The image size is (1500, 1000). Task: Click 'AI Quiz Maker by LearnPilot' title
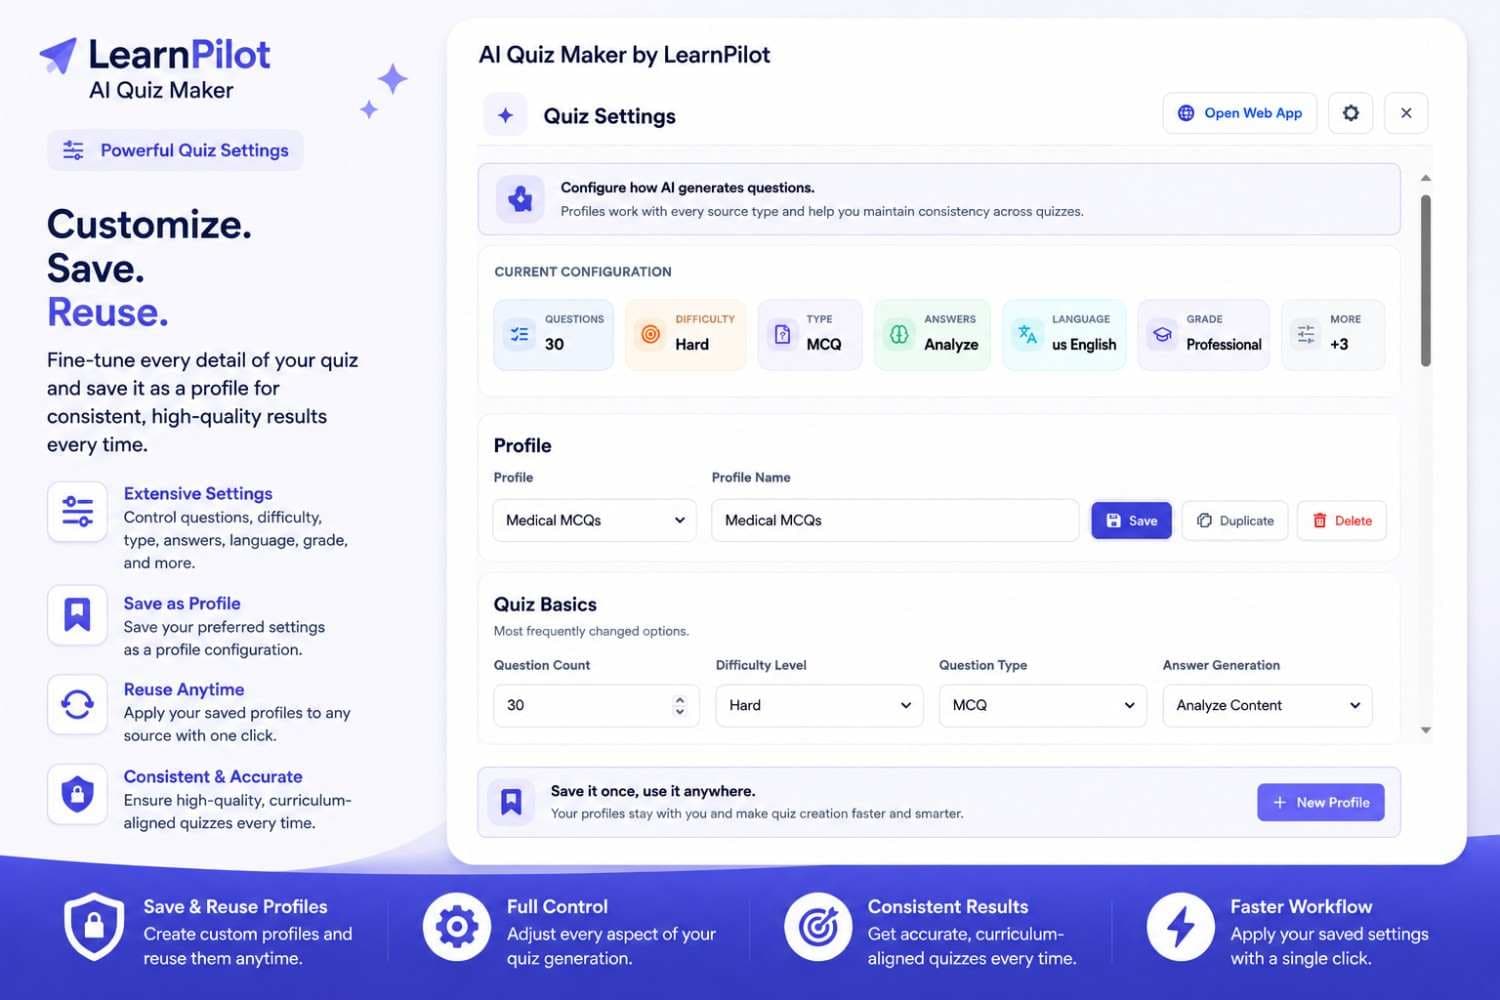625,55
